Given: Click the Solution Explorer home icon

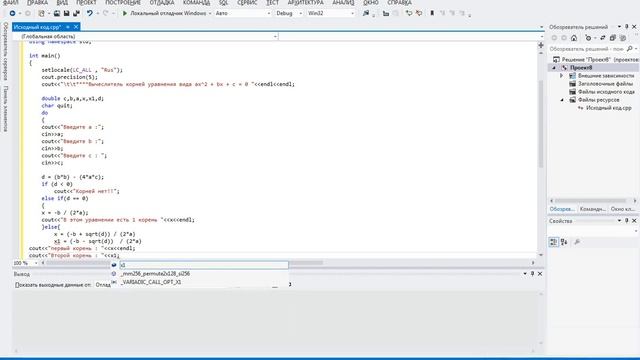Looking at the screenshot, I should coord(574,38).
